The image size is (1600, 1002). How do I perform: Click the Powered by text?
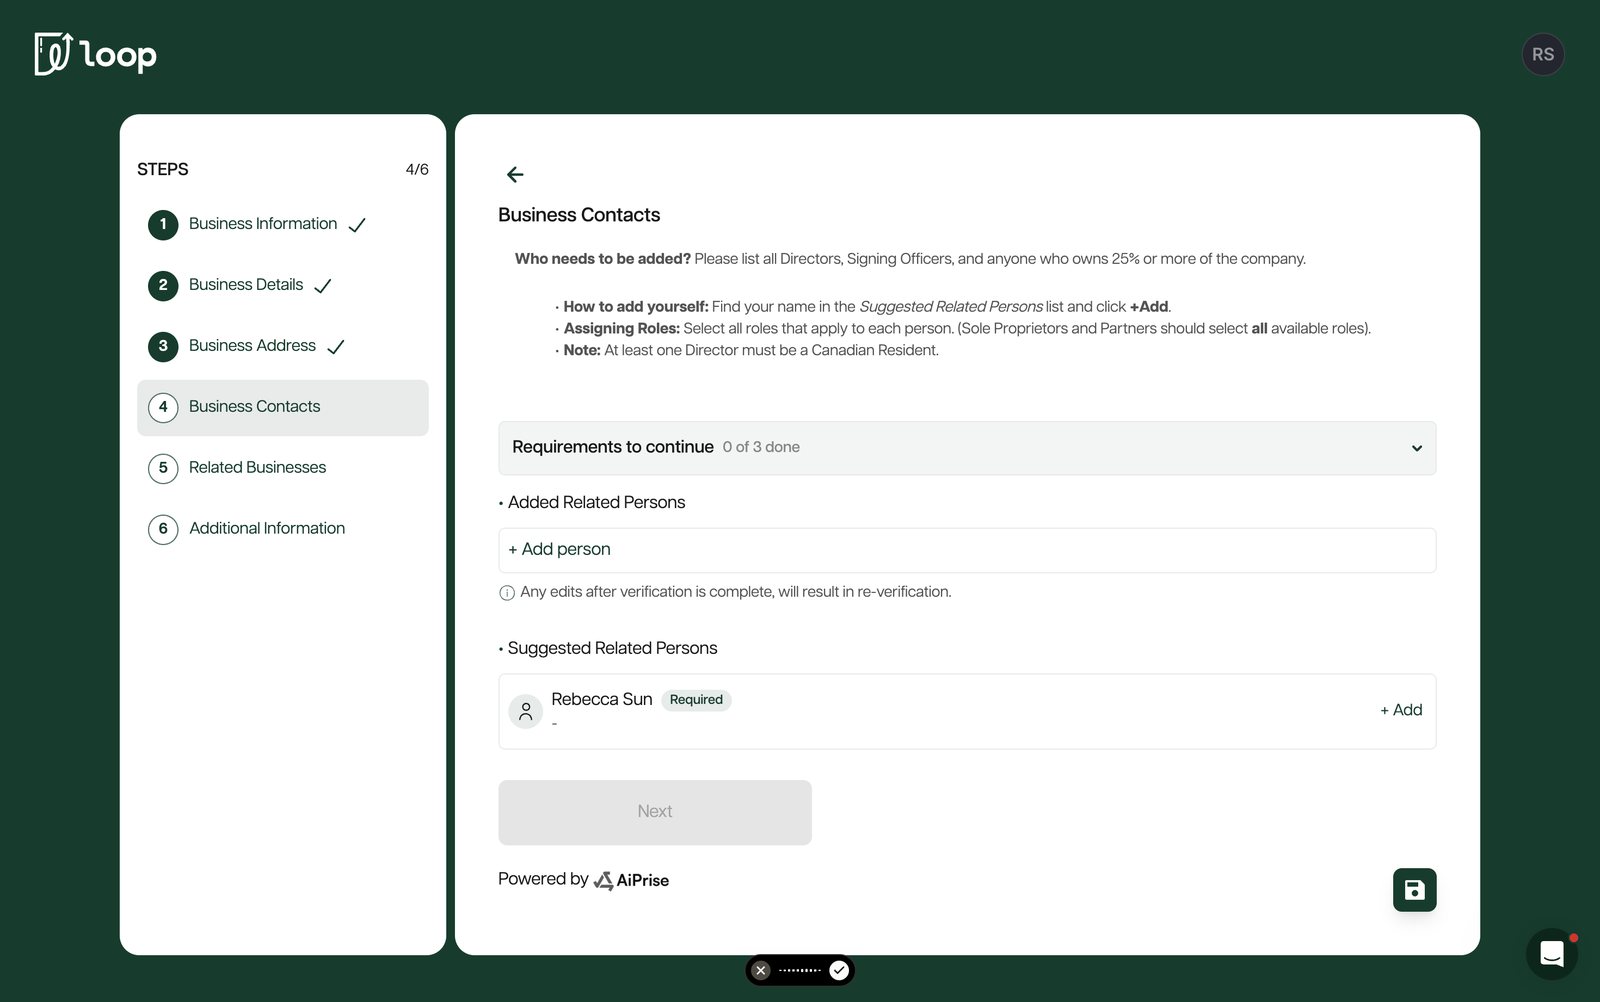coord(543,879)
